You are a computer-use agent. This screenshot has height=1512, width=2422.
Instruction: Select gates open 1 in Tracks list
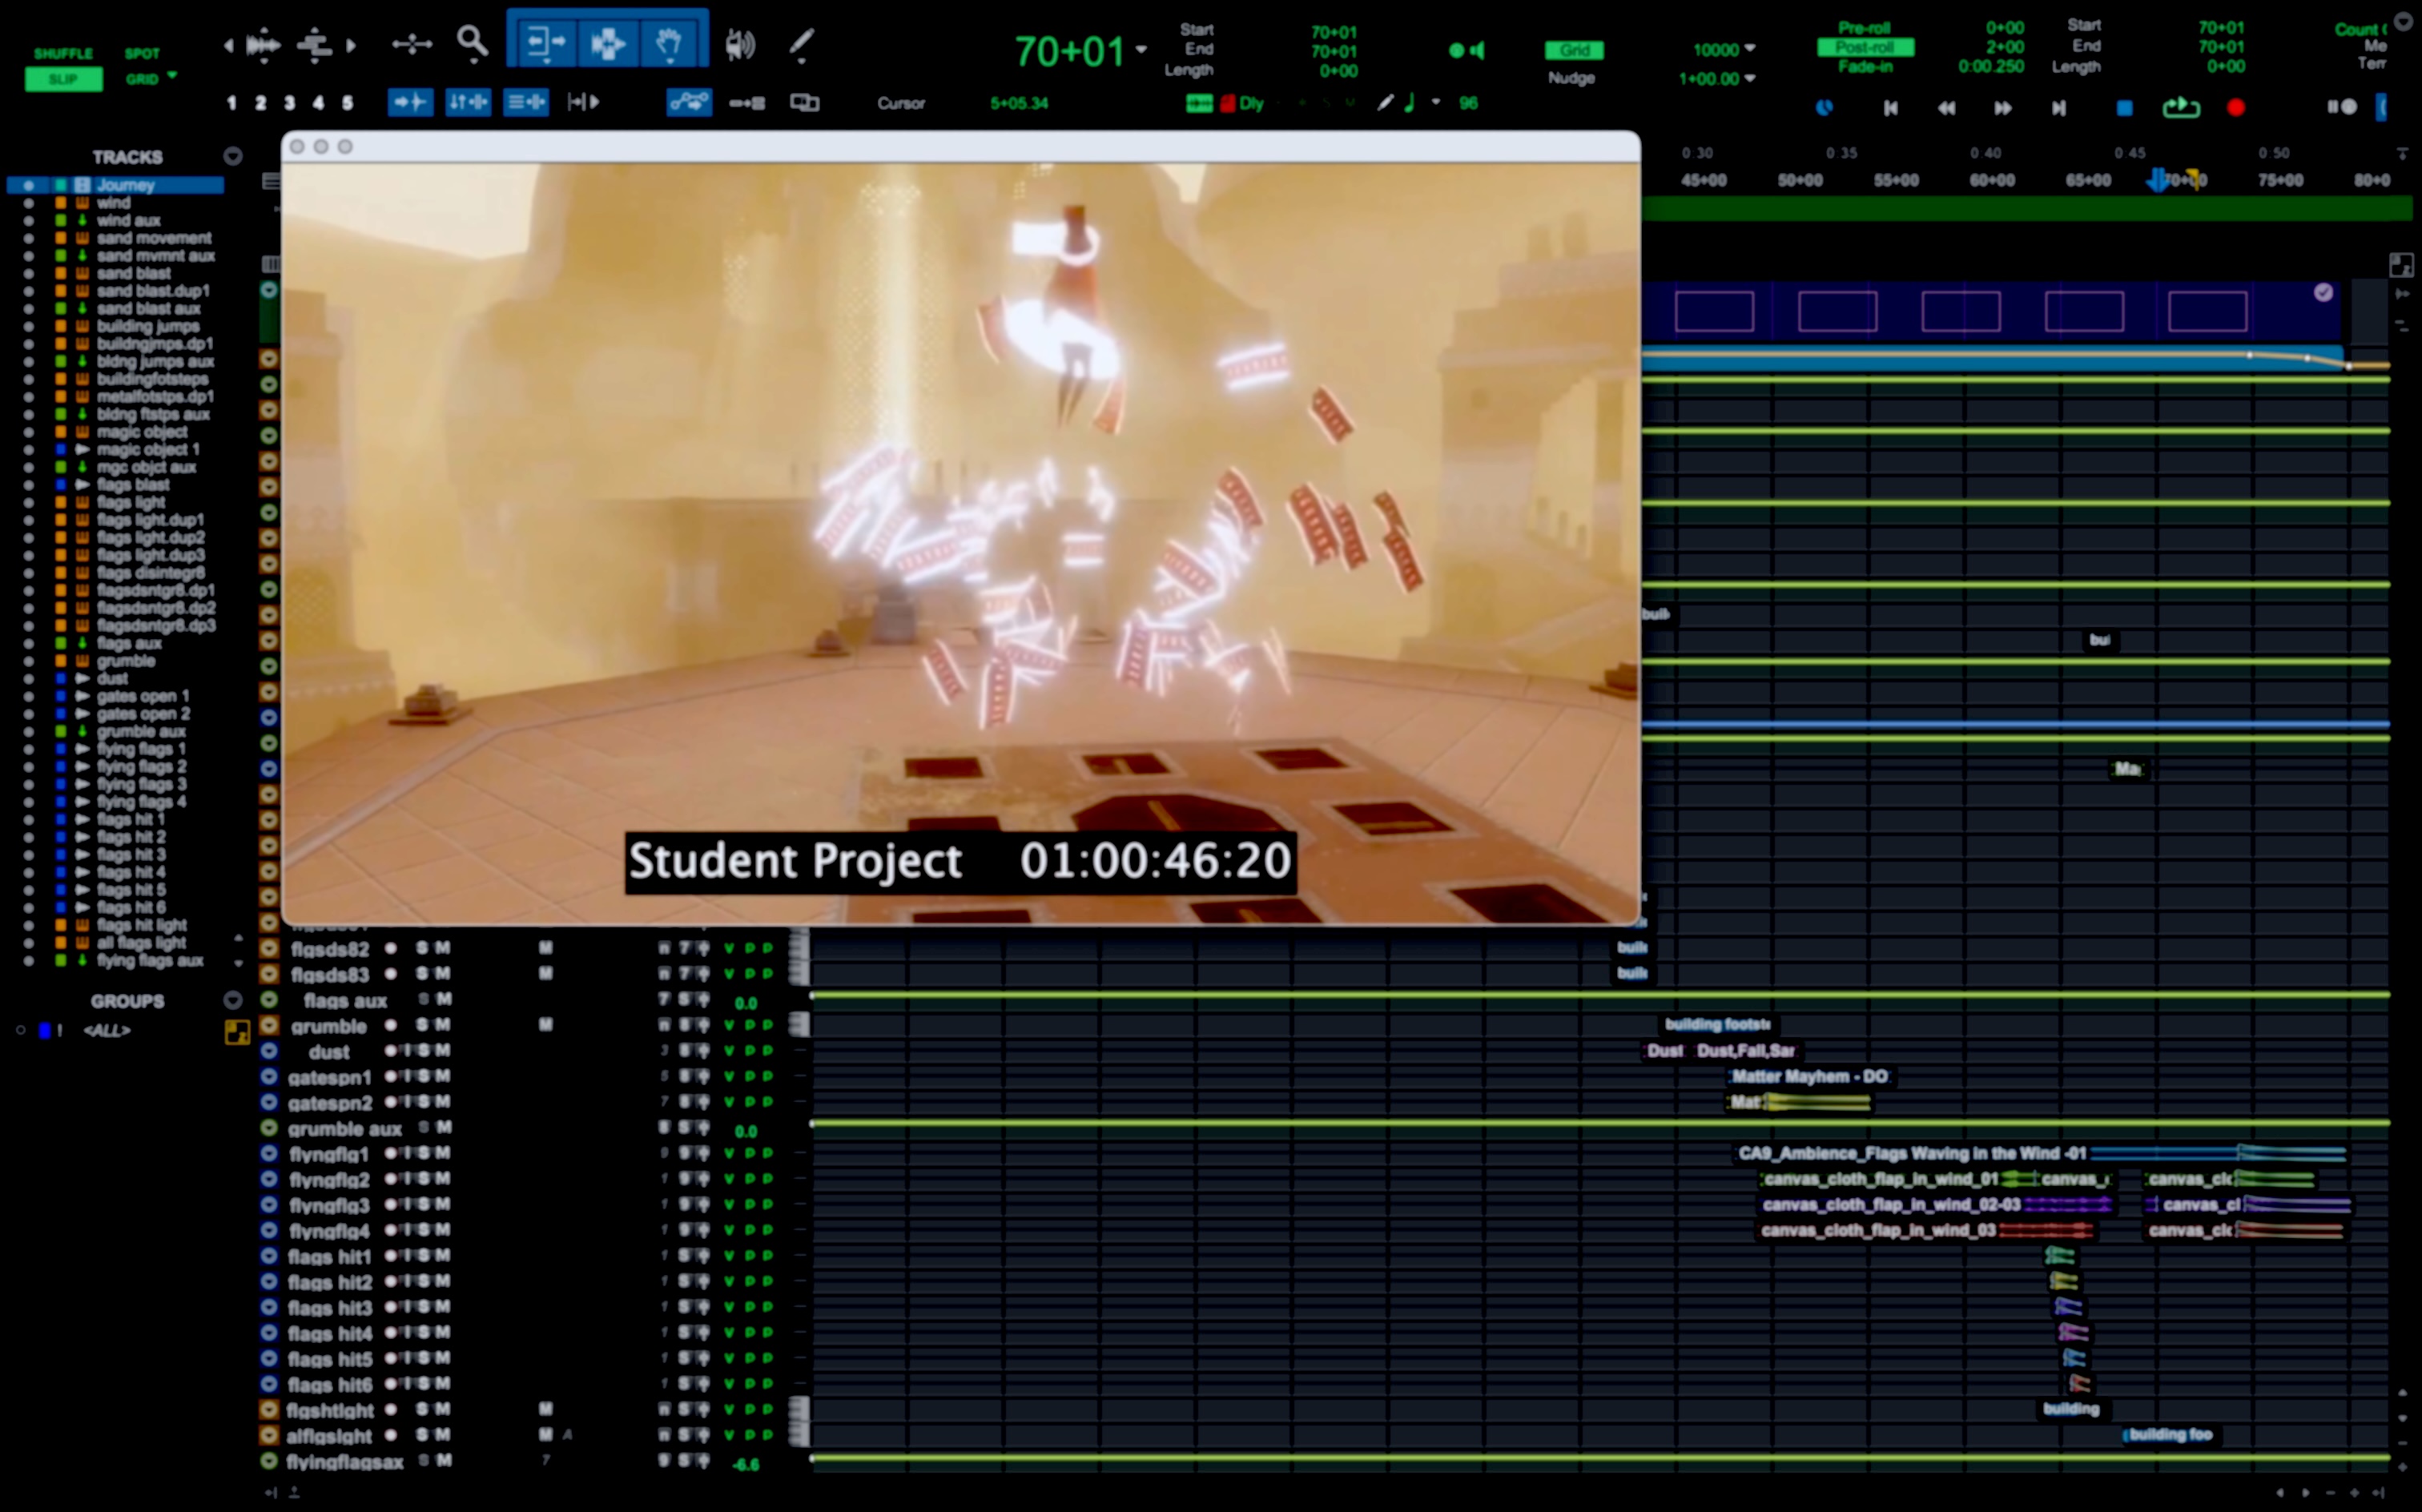coord(143,696)
